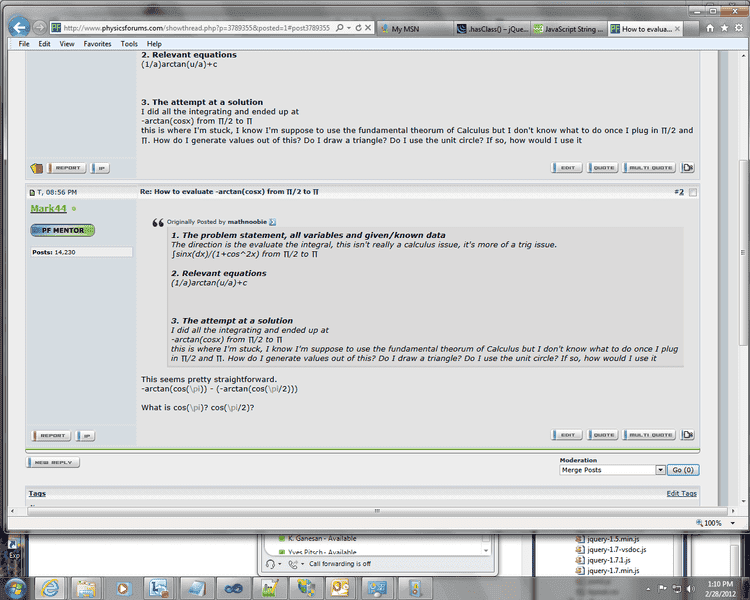Screen dimensions: 750x600
Task: Open Outlook from the taskbar
Action: 340,588
